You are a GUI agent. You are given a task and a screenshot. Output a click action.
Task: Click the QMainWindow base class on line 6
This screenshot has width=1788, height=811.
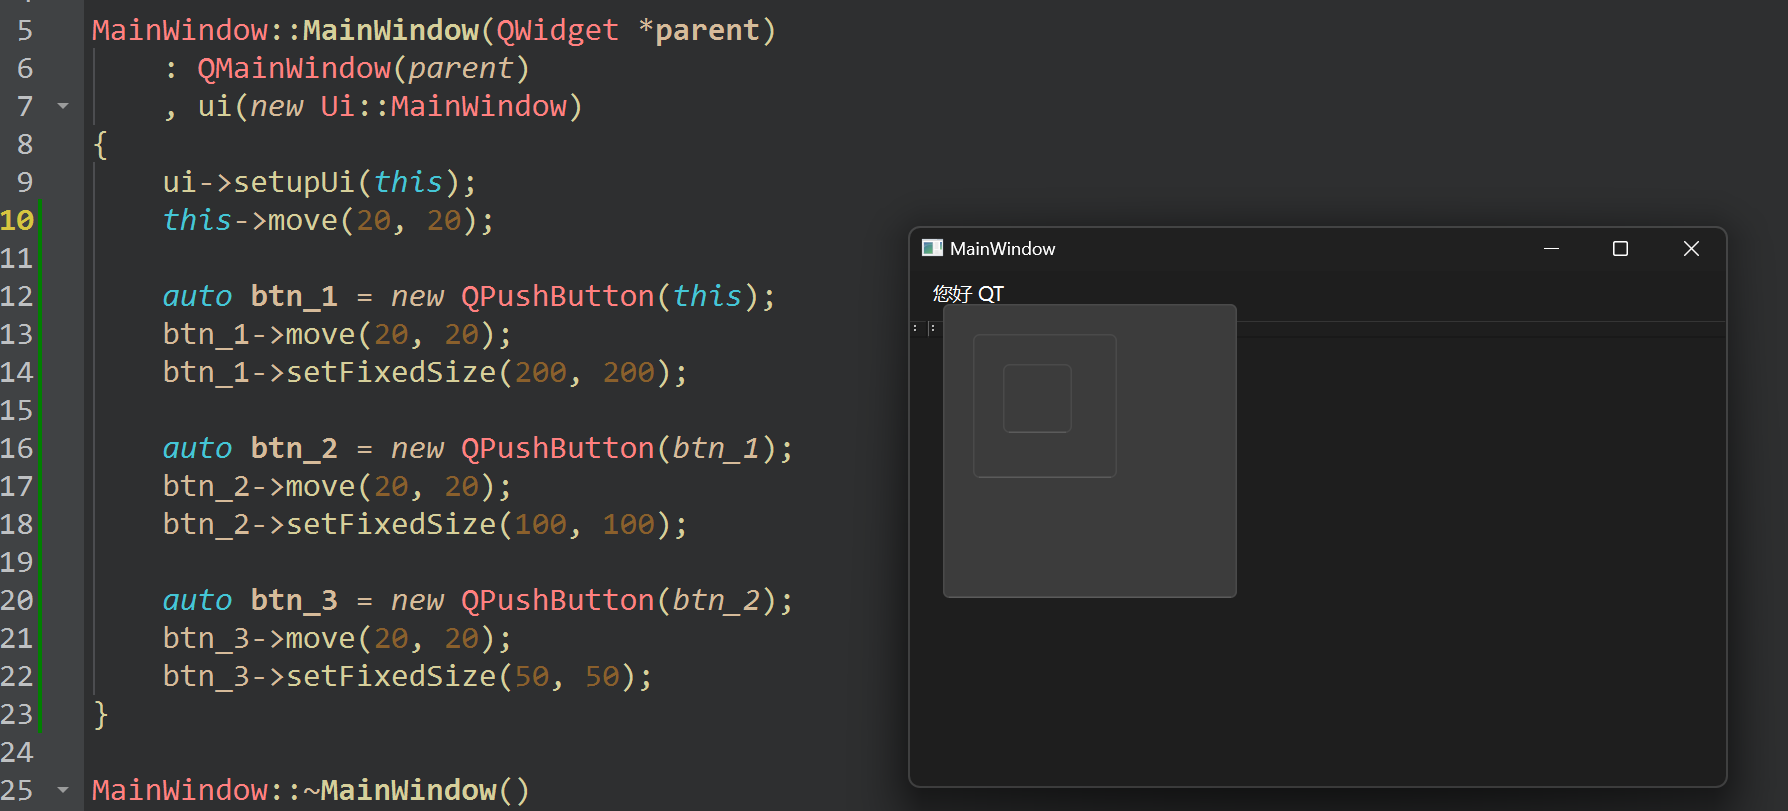[294, 68]
